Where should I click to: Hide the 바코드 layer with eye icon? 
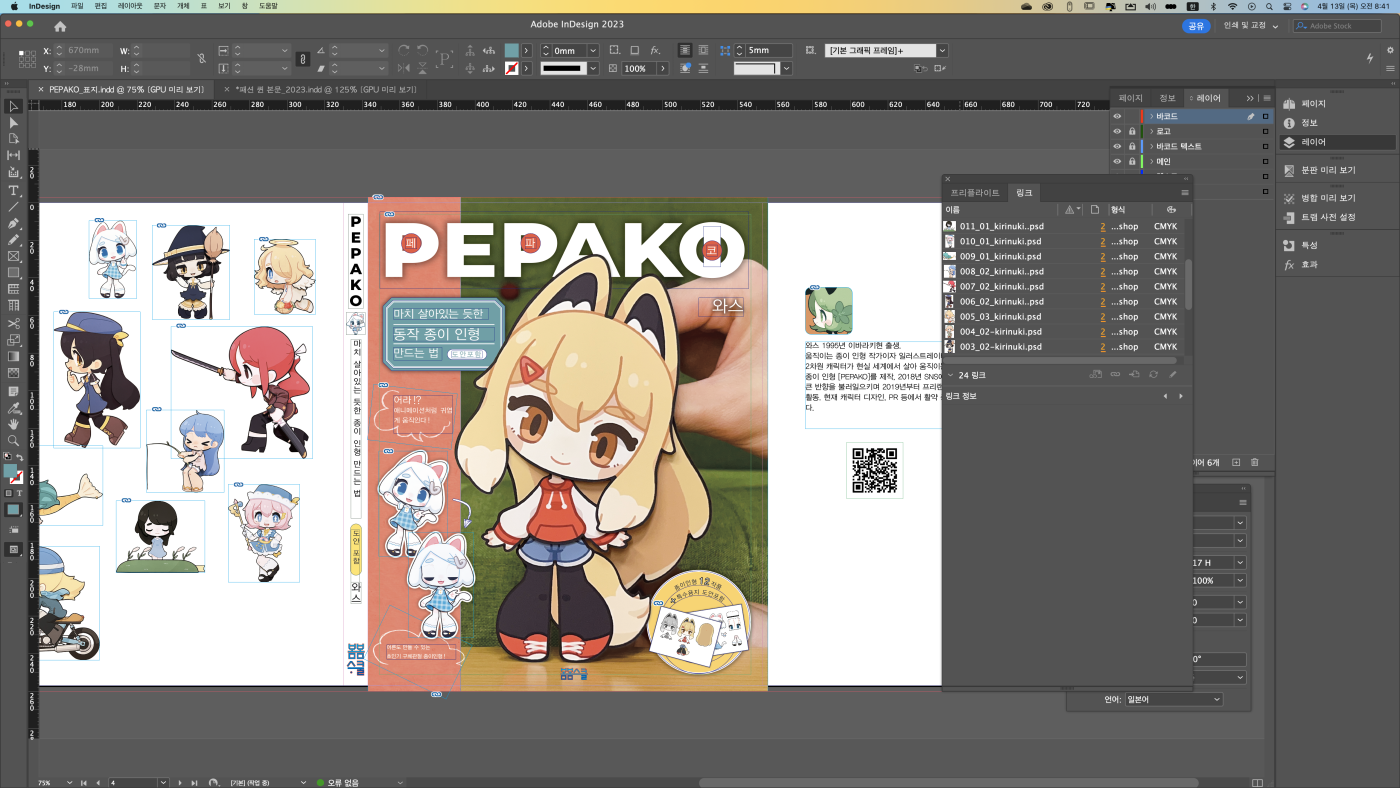tap(1118, 116)
